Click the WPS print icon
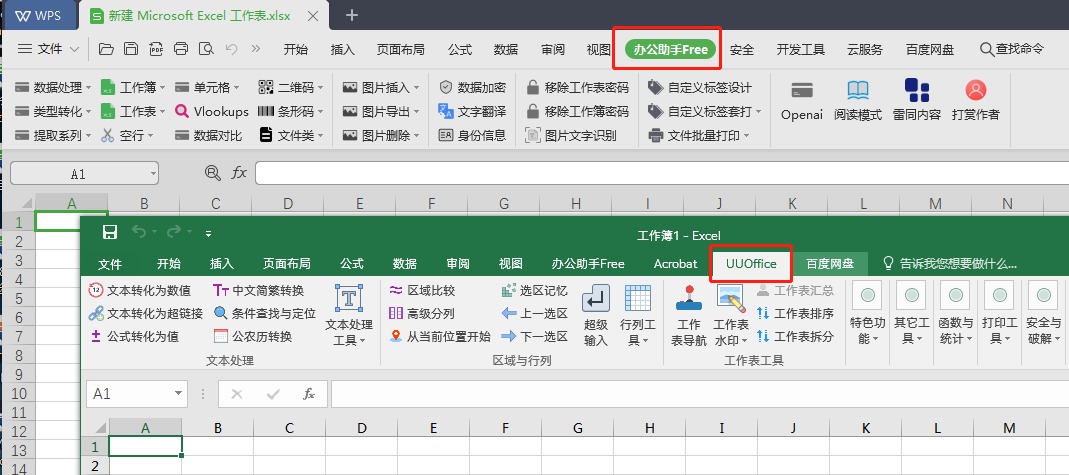The image size is (1069, 475). 181,48
